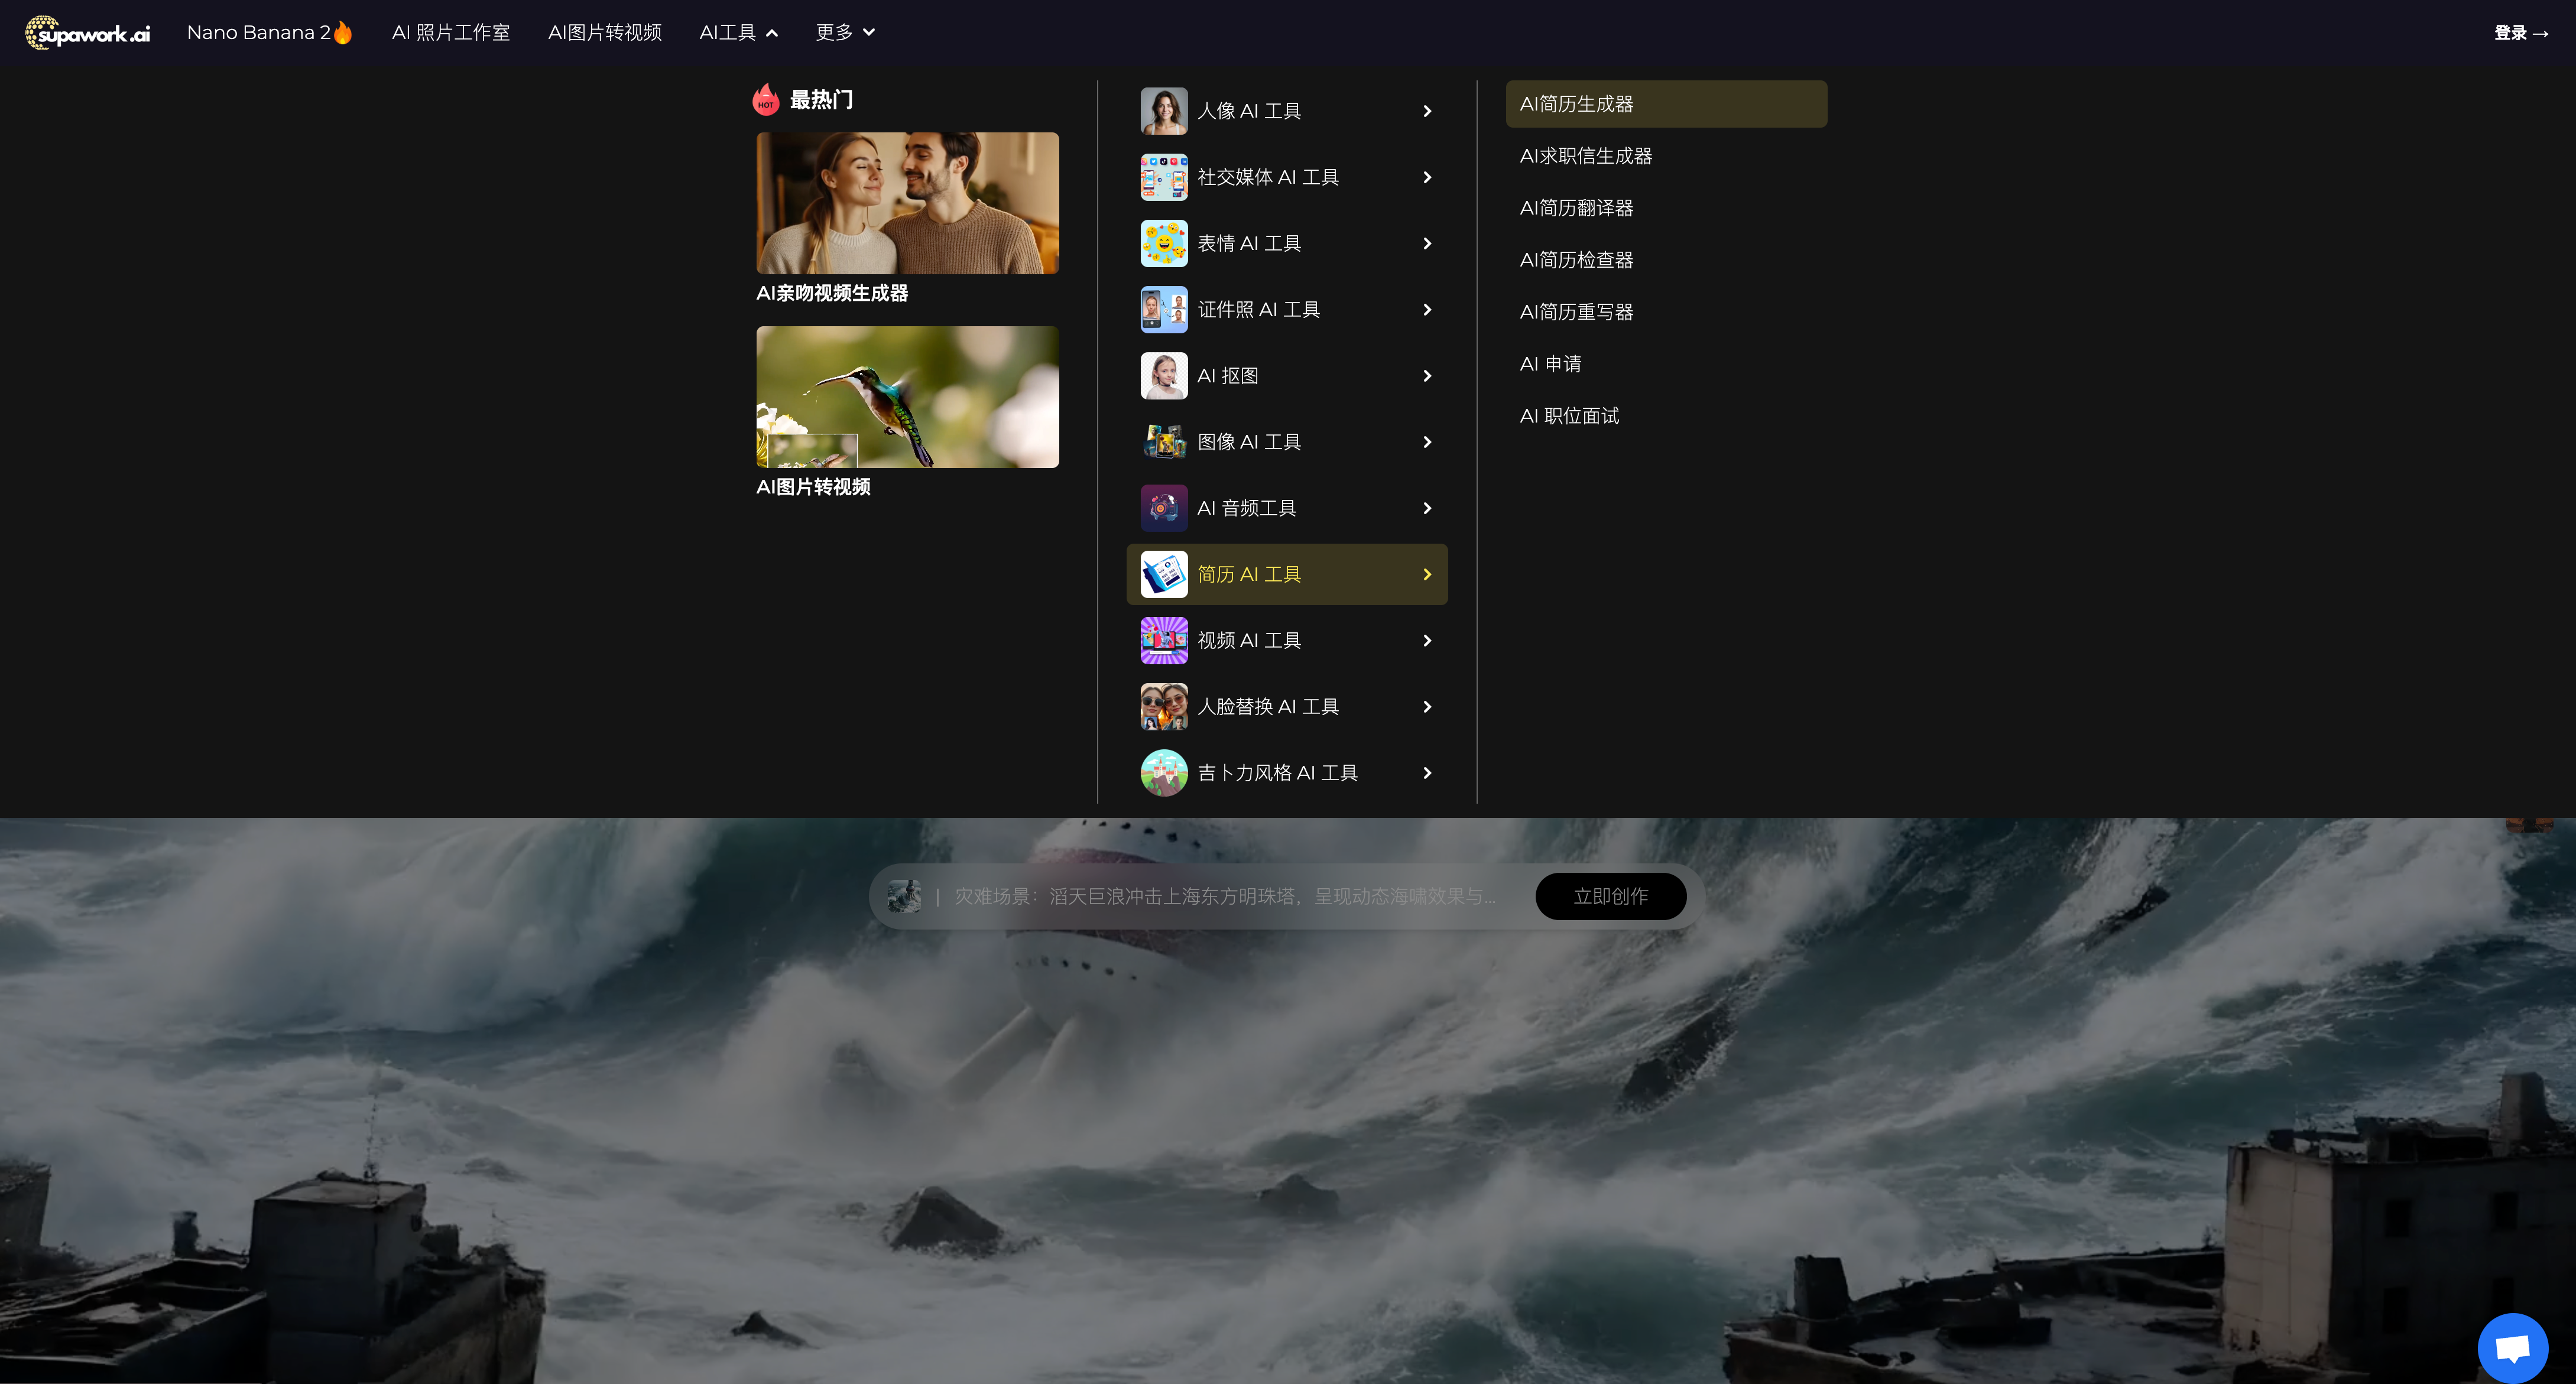Click the supawork.ai logo

88,33
